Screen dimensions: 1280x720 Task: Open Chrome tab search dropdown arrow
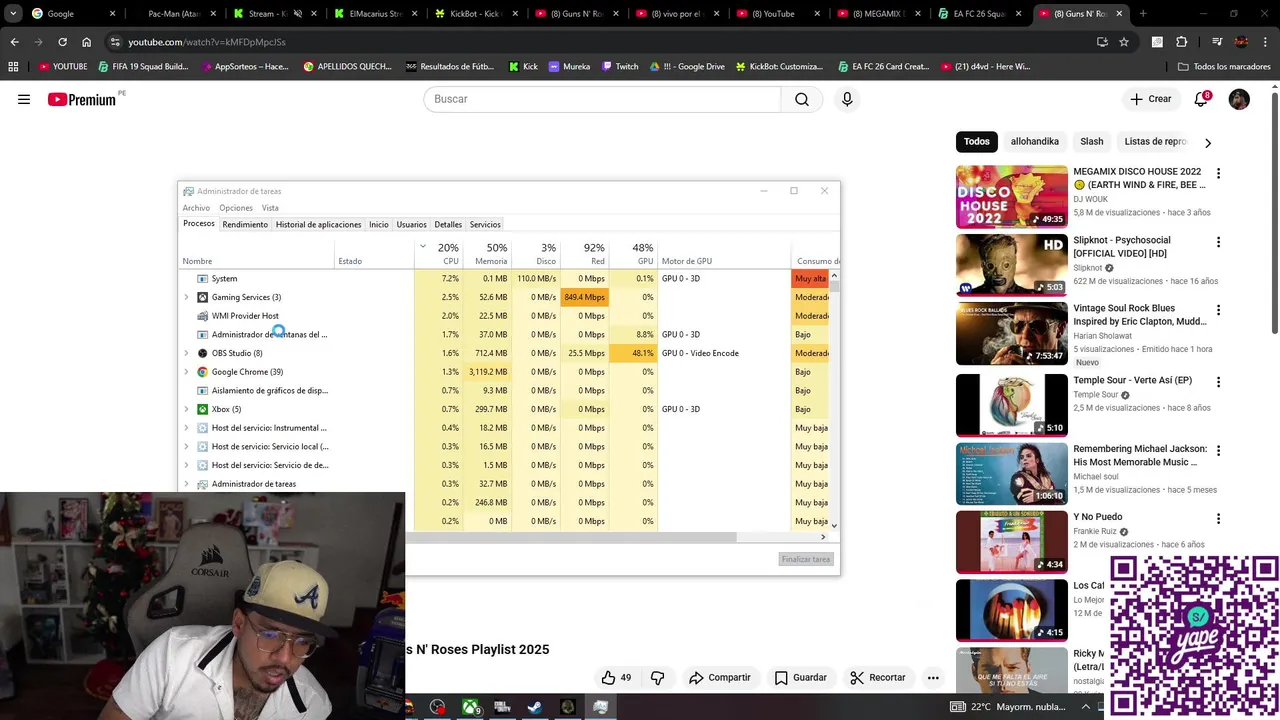click(x=13, y=14)
